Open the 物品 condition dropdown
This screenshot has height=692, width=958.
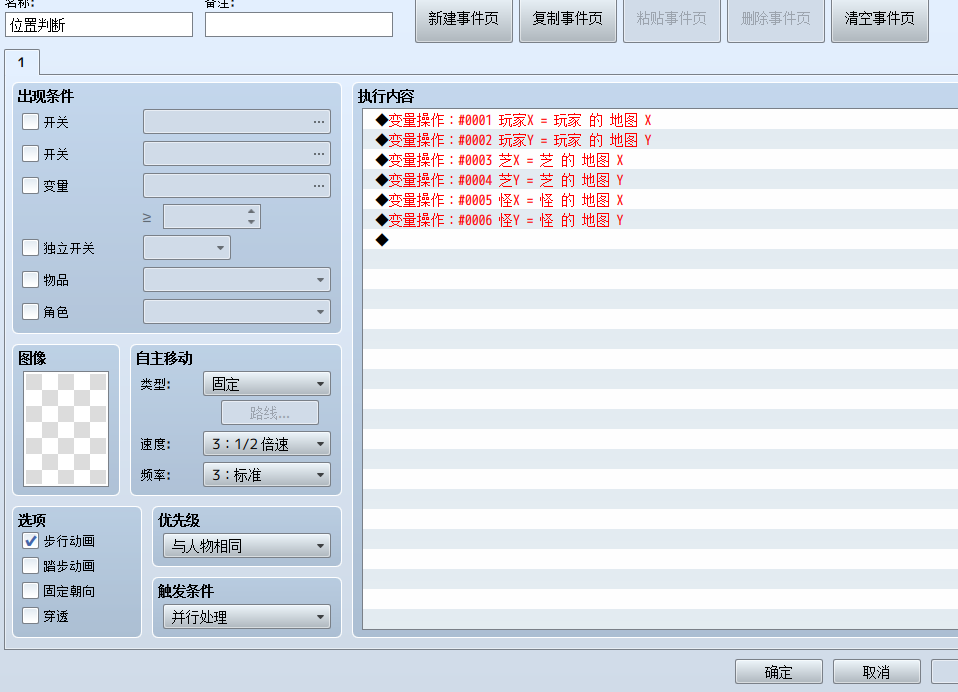237,280
